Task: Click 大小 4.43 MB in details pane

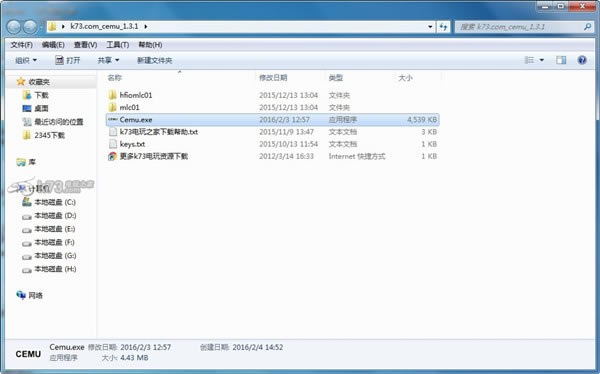Action: click(x=125, y=358)
